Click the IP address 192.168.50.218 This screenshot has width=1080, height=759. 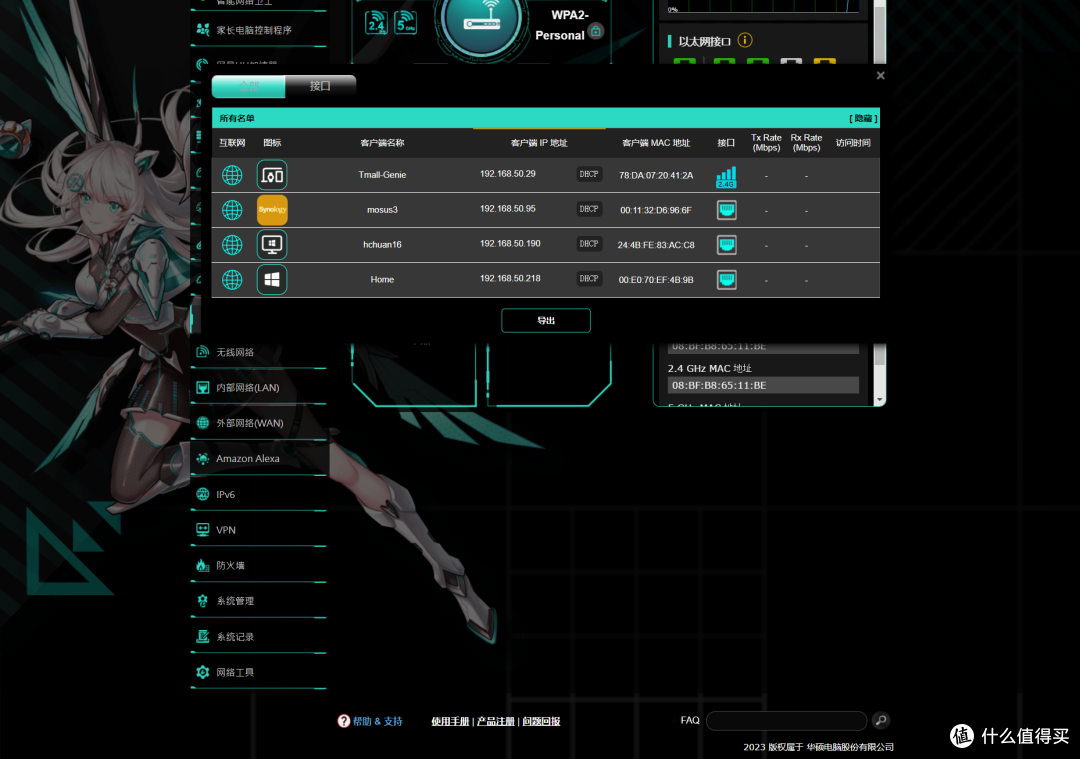point(510,278)
